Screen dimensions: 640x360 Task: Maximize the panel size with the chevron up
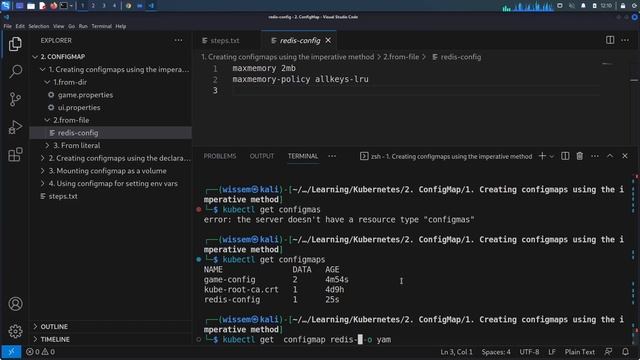point(610,156)
